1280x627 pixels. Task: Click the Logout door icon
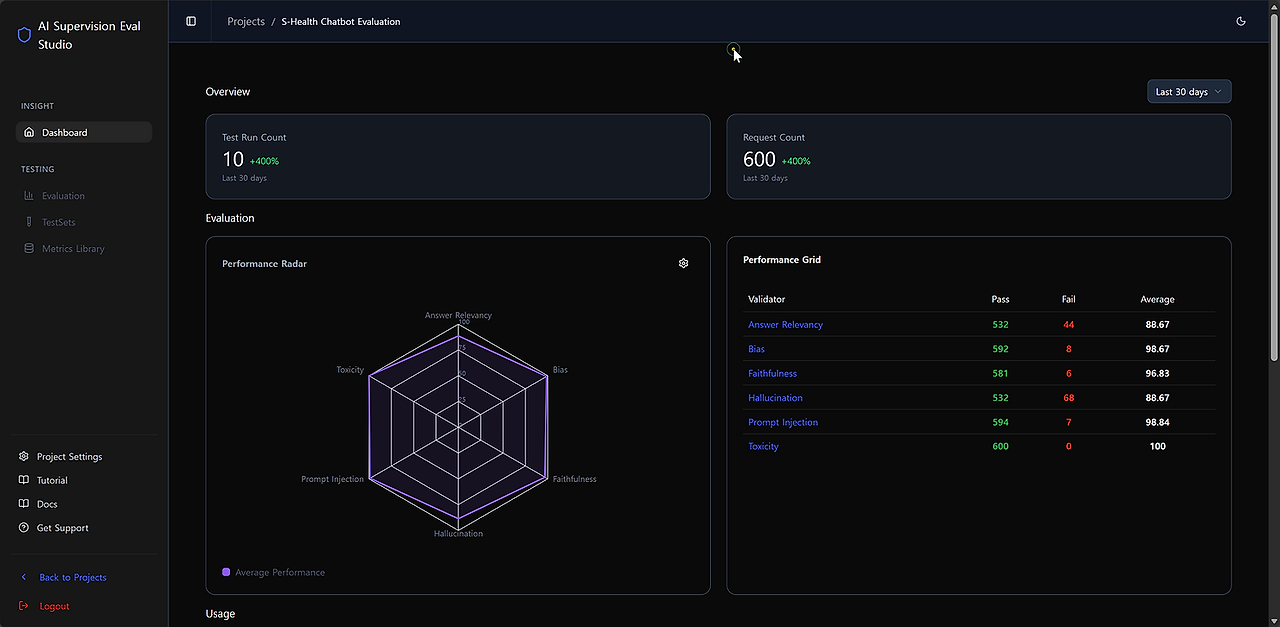[x=24, y=606]
